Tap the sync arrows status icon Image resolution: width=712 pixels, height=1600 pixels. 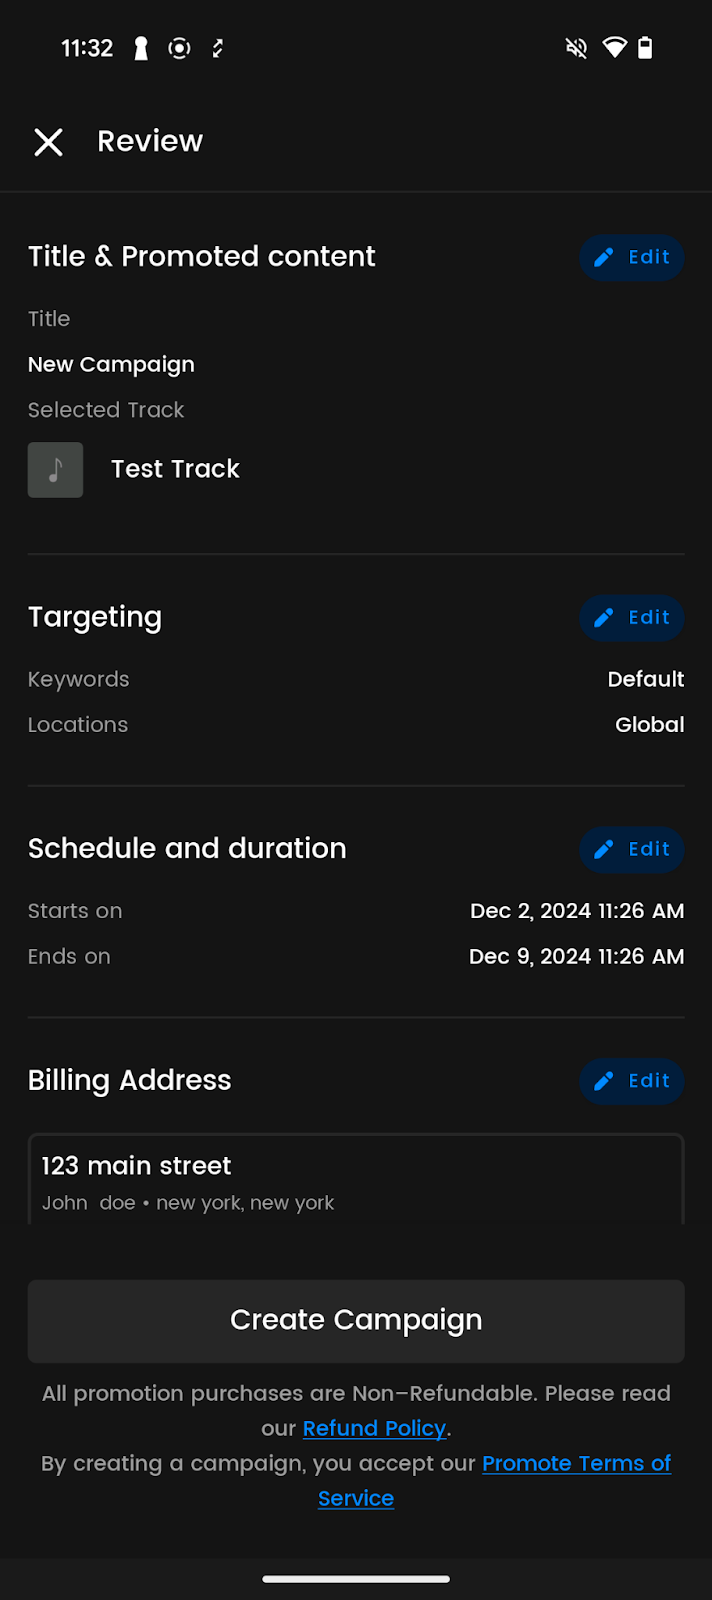coord(218,48)
